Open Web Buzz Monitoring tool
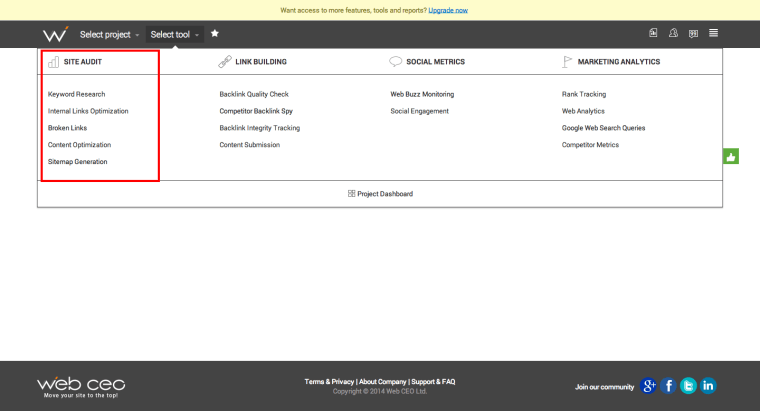 tap(422, 94)
